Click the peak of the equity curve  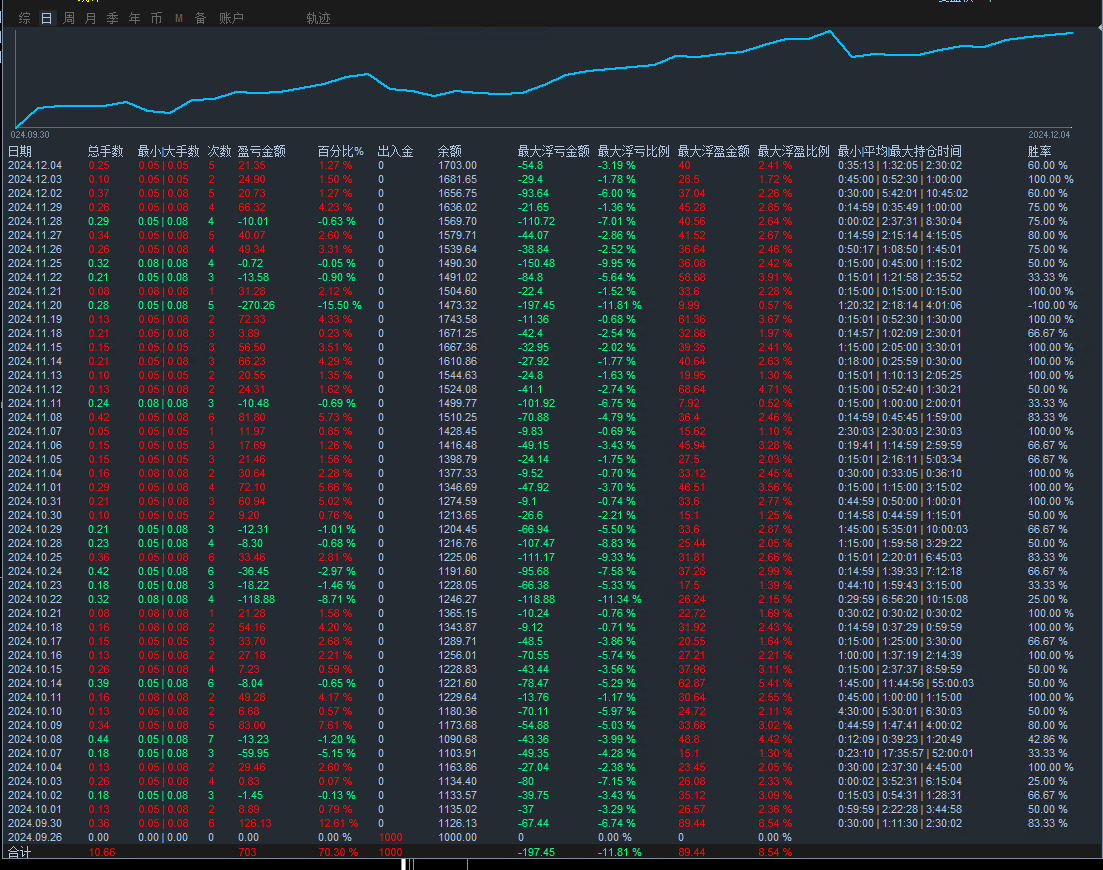(829, 32)
